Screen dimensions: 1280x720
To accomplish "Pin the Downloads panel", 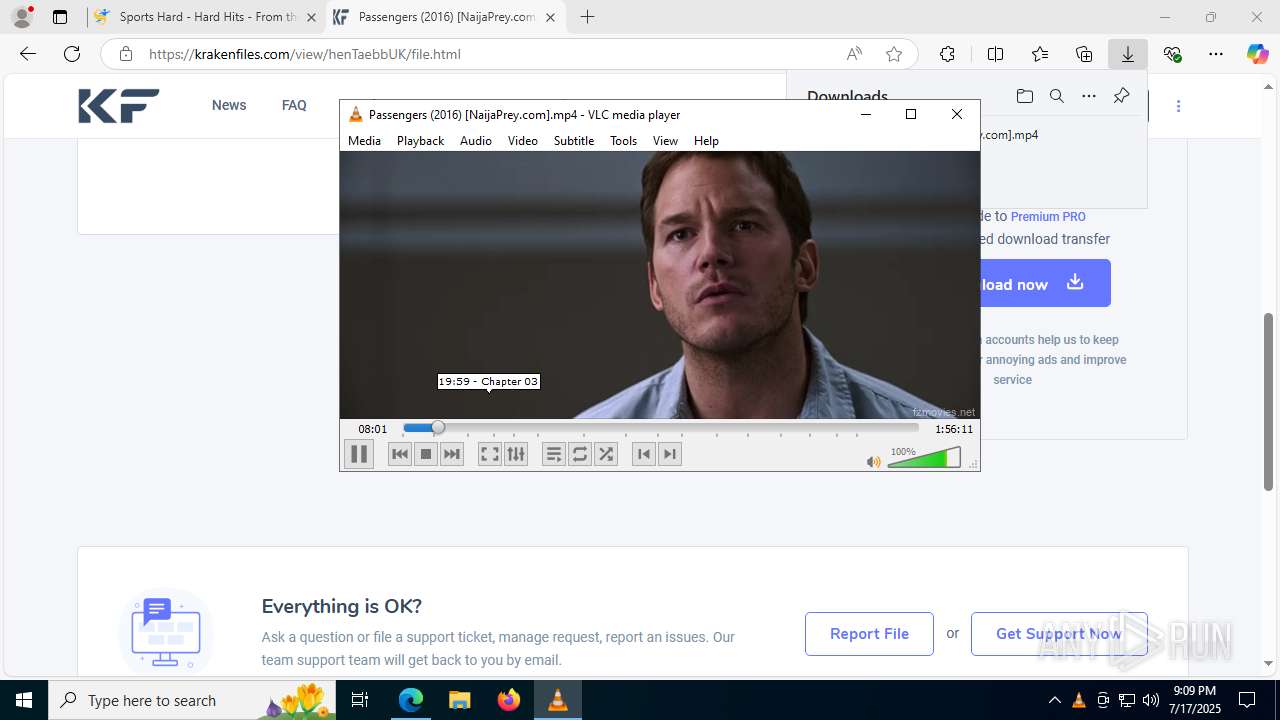I will (x=1121, y=96).
